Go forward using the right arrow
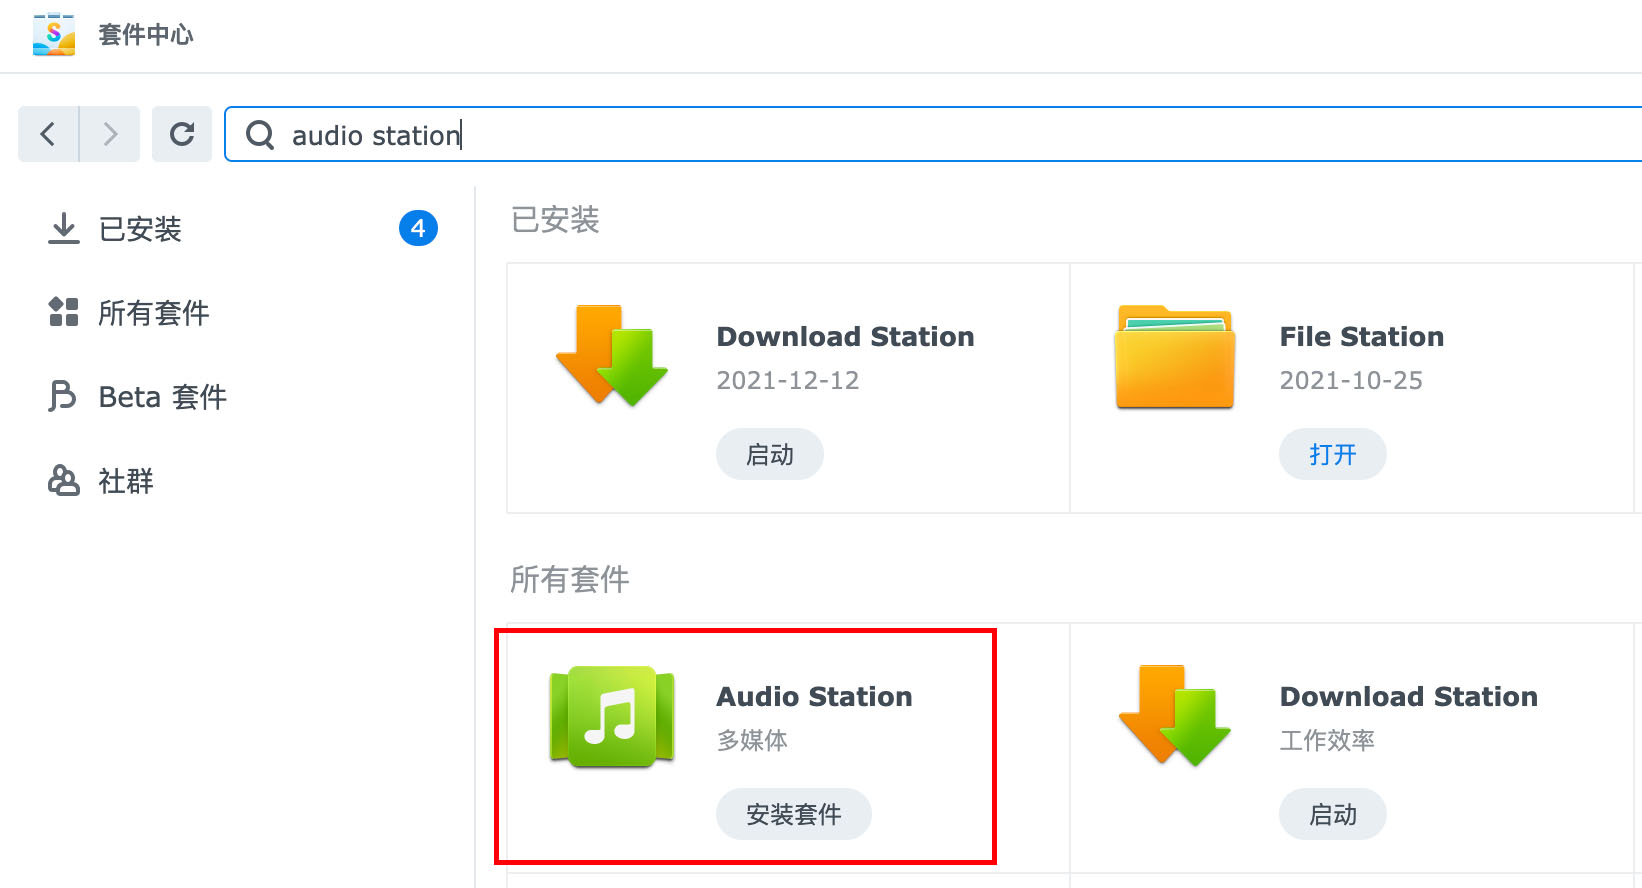The width and height of the screenshot is (1642, 888). pyautogui.click(x=110, y=134)
